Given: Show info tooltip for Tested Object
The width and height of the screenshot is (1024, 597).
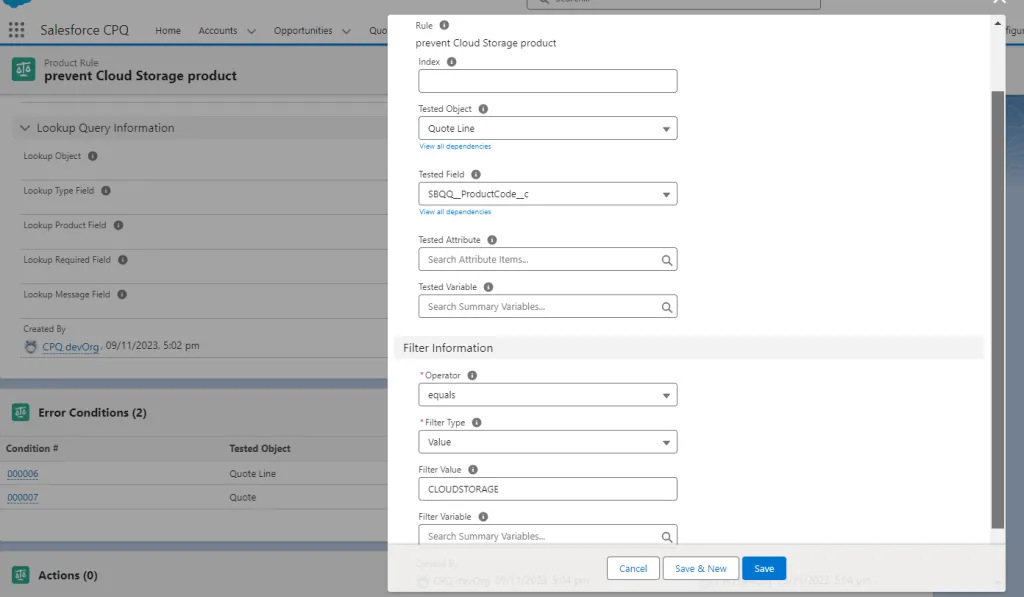Looking at the screenshot, I should tap(483, 108).
